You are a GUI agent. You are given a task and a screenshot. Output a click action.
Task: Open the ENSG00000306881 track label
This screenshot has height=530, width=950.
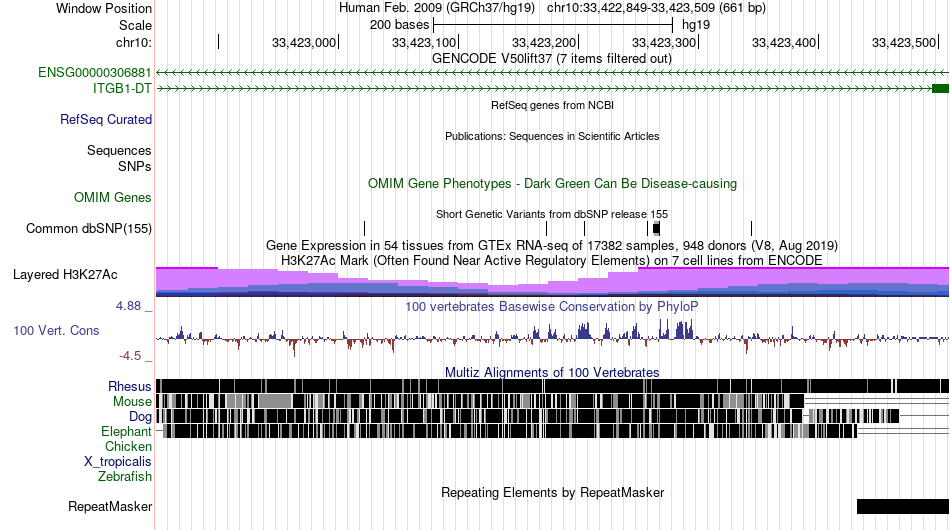point(95,73)
